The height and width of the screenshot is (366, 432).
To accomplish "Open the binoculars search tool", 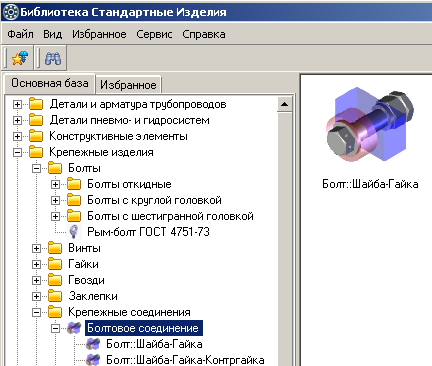I will [53, 58].
